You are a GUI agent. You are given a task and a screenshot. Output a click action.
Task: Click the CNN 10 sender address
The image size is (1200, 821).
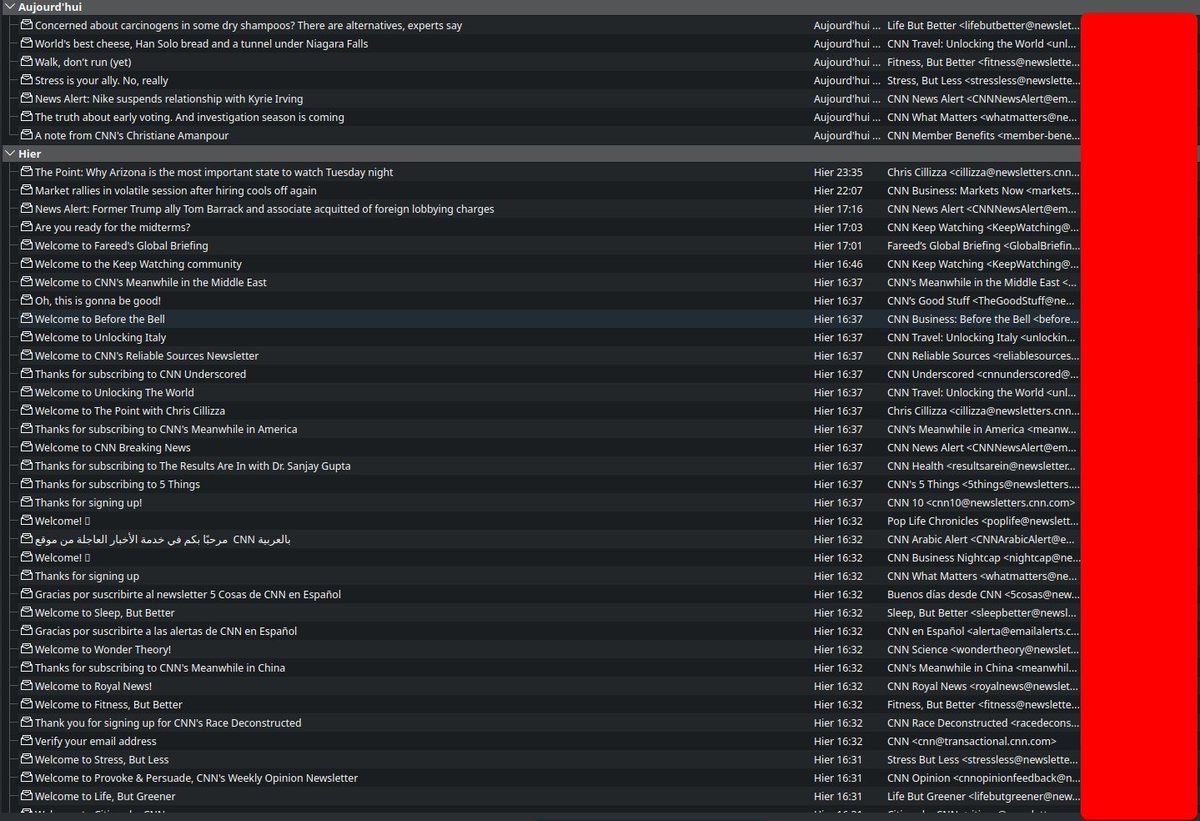pos(981,503)
